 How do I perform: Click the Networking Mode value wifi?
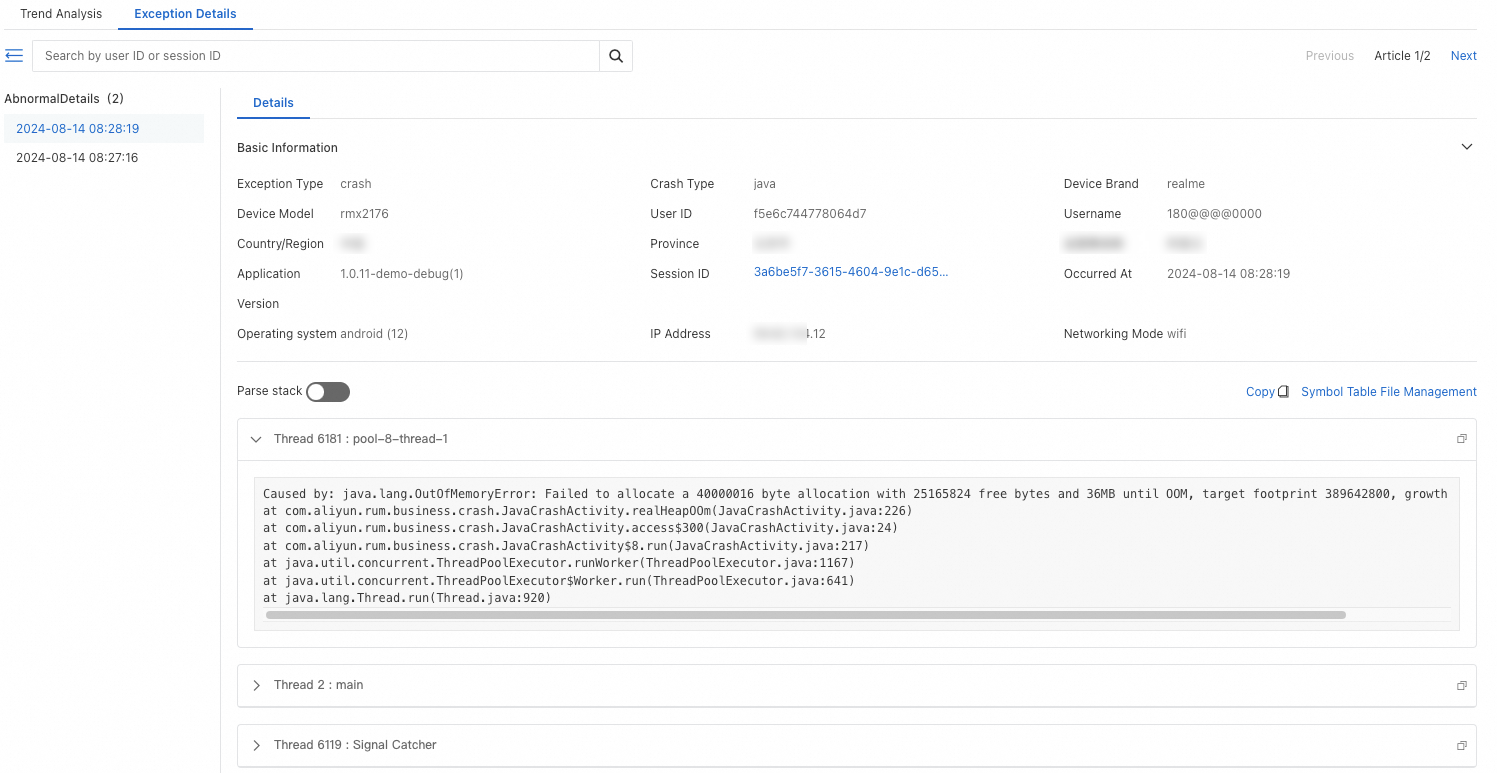(x=1177, y=334)
